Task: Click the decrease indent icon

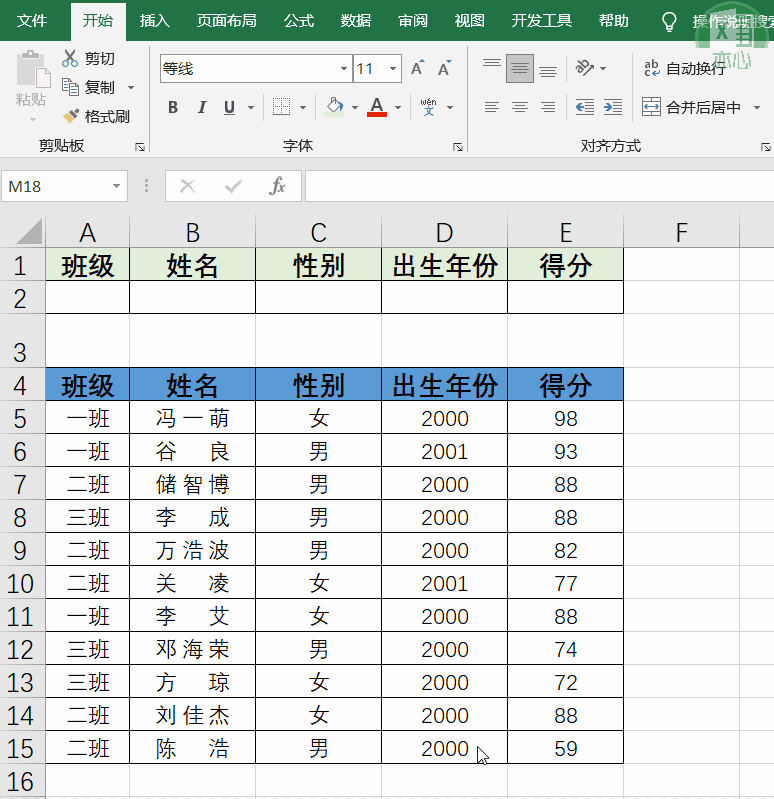Action: tap(584, 107)
